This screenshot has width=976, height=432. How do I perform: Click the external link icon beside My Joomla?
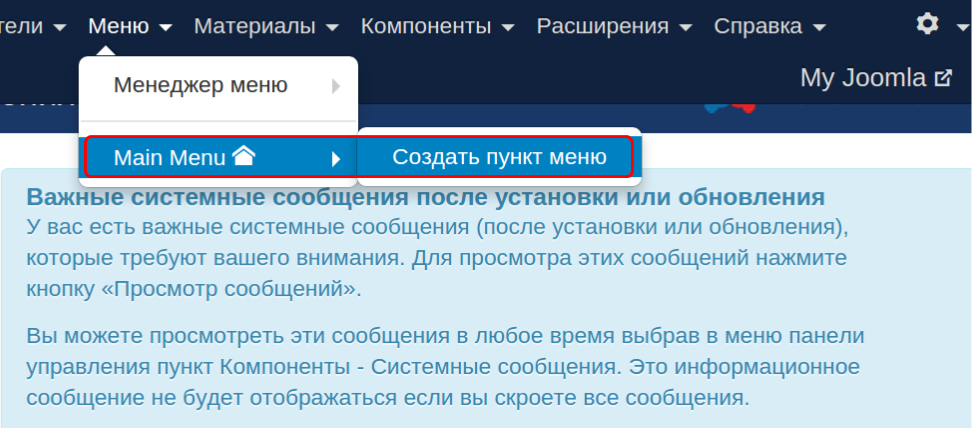942,78
